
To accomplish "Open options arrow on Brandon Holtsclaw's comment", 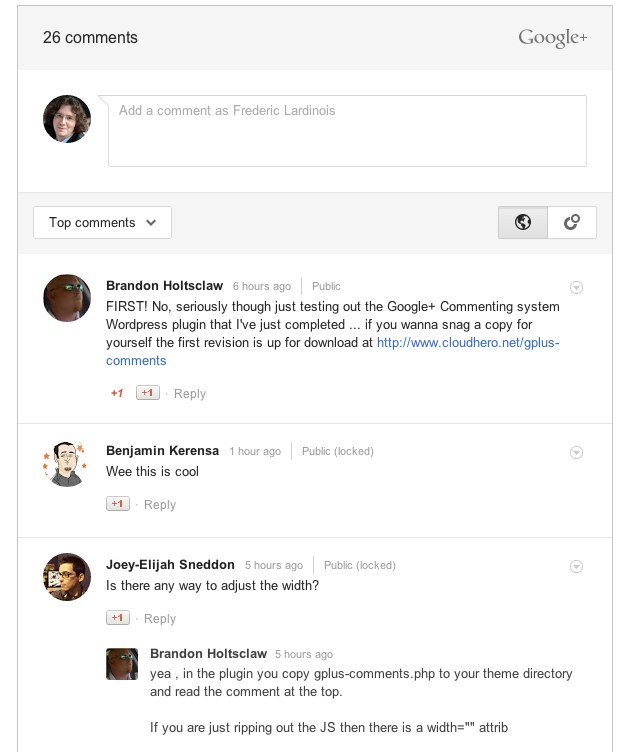I will pyautogui.click(x=576, y=288).
